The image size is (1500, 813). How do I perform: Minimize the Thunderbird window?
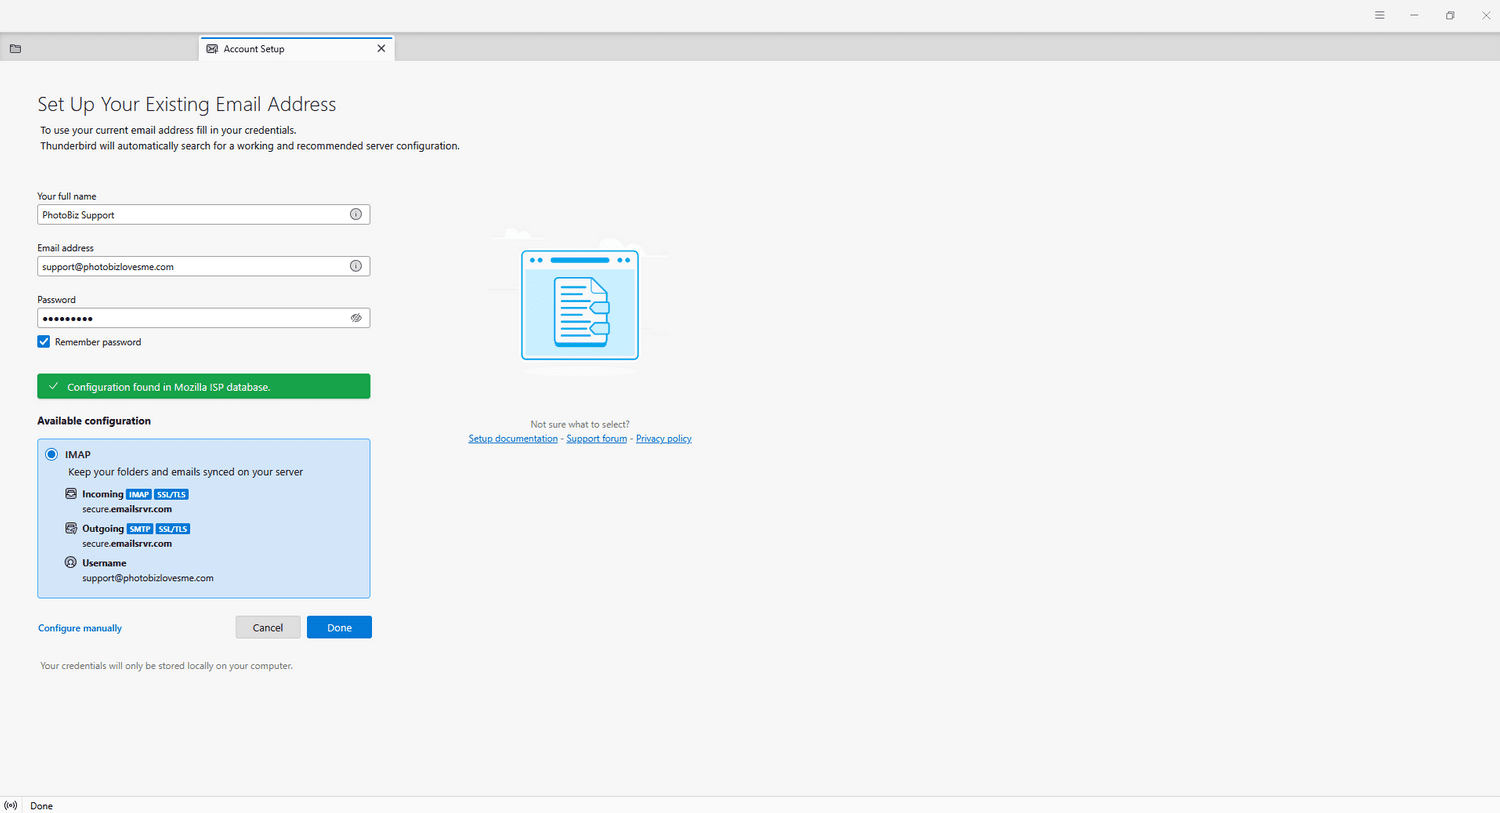tap(1414, 15)
